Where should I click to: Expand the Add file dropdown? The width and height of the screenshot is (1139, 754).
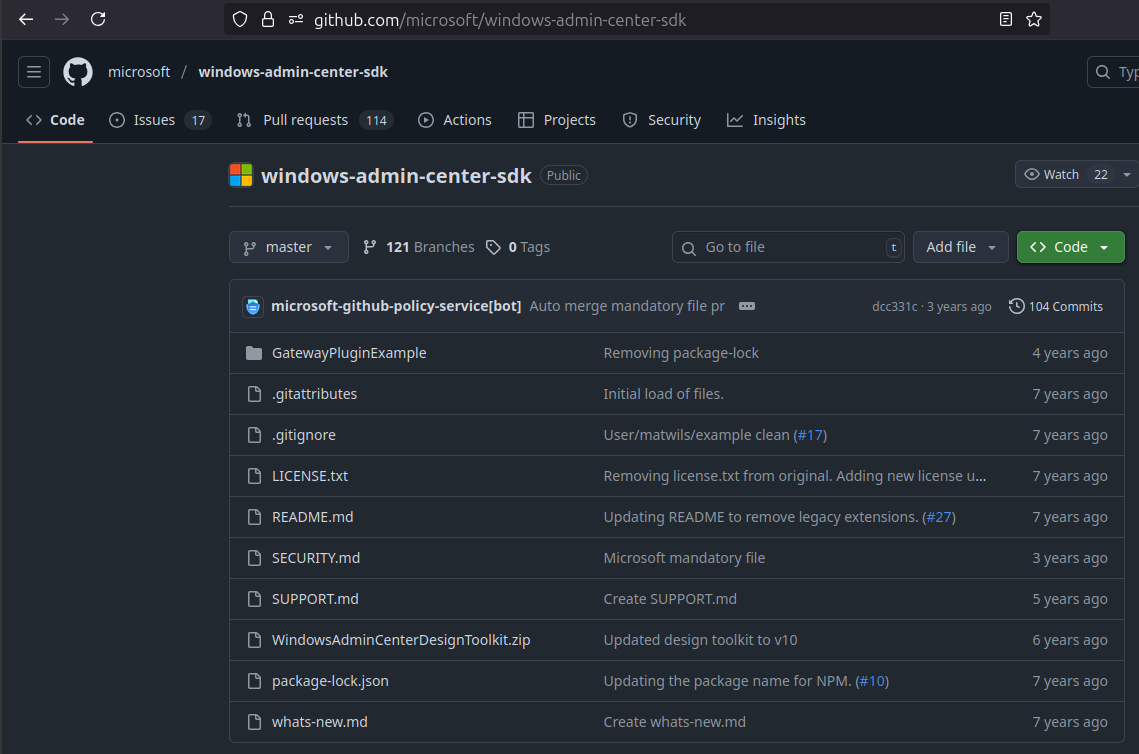(x=960, y=248)
